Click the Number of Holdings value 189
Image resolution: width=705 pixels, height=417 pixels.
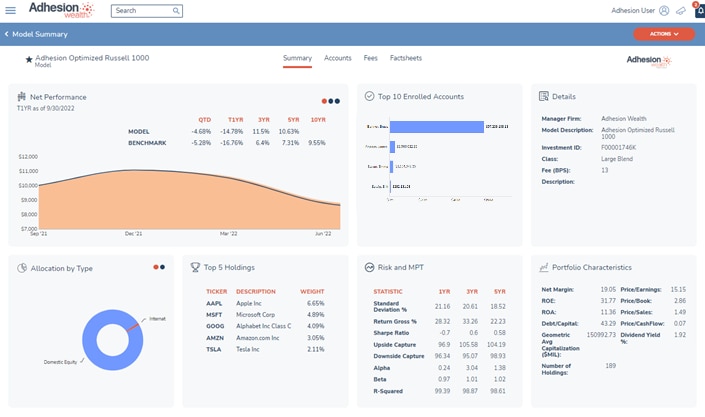(x=610, y=366)
